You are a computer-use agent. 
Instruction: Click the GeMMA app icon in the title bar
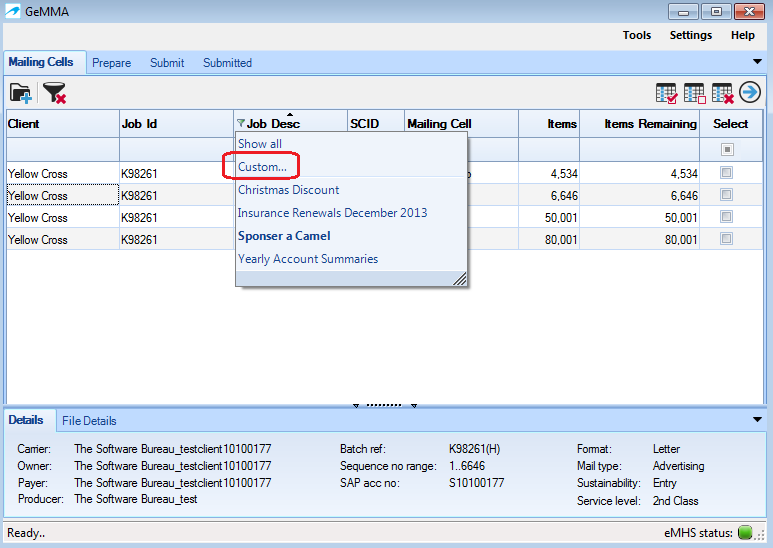(13, 11)
